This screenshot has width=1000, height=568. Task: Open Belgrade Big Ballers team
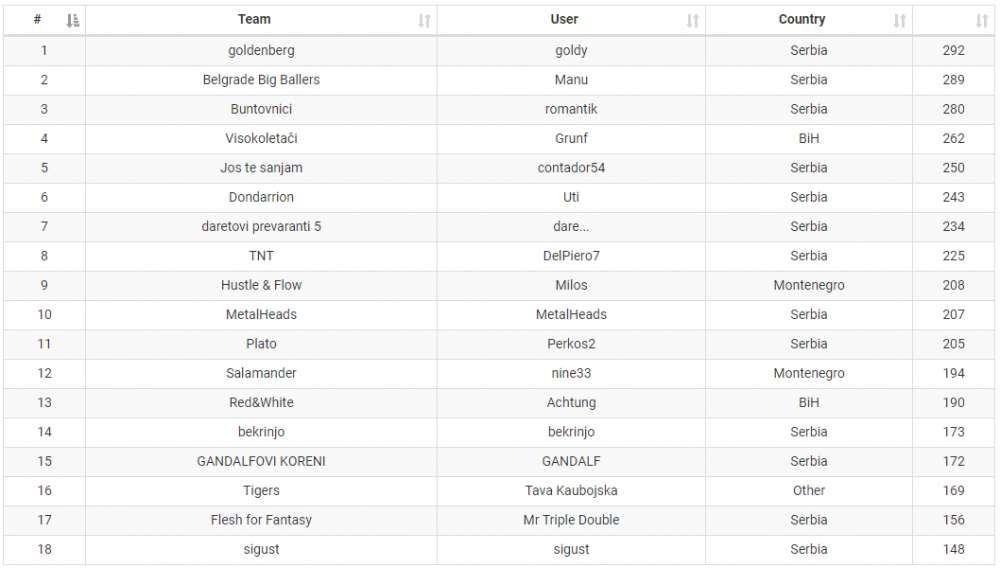(261, 80)
